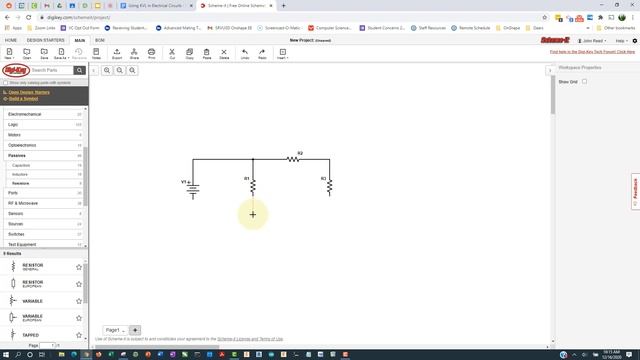The height and width of the screenshot is (360, 640).
Task: Click in the Search Parts field
Action: tap(52, 70)
